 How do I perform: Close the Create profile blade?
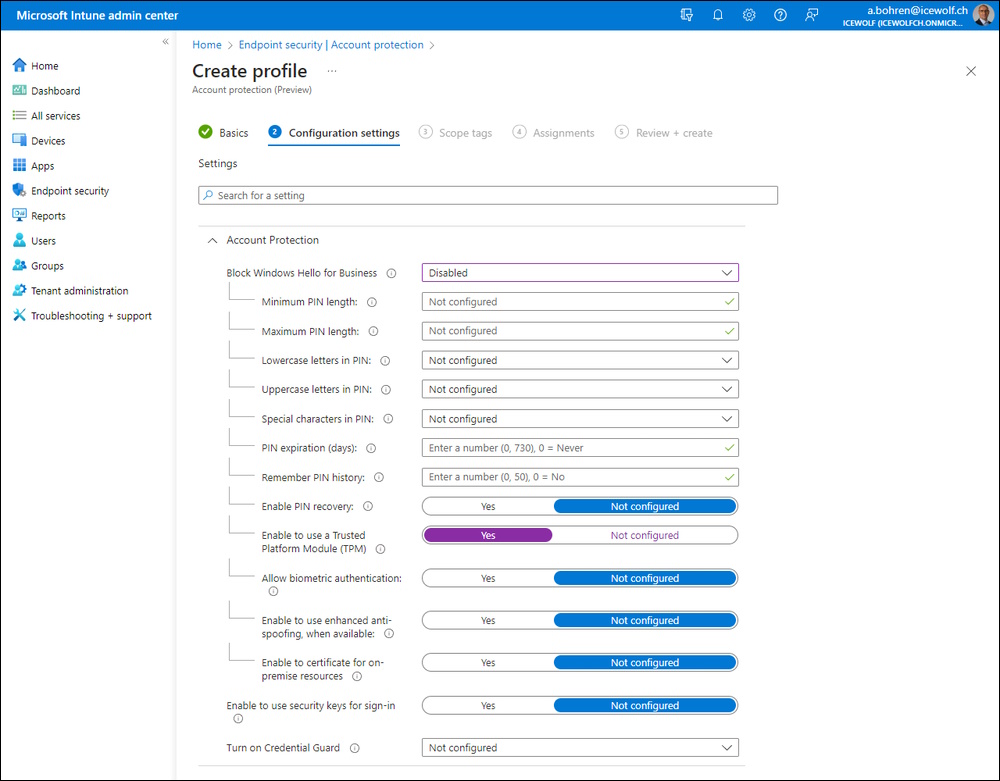[x=971, y=71]
